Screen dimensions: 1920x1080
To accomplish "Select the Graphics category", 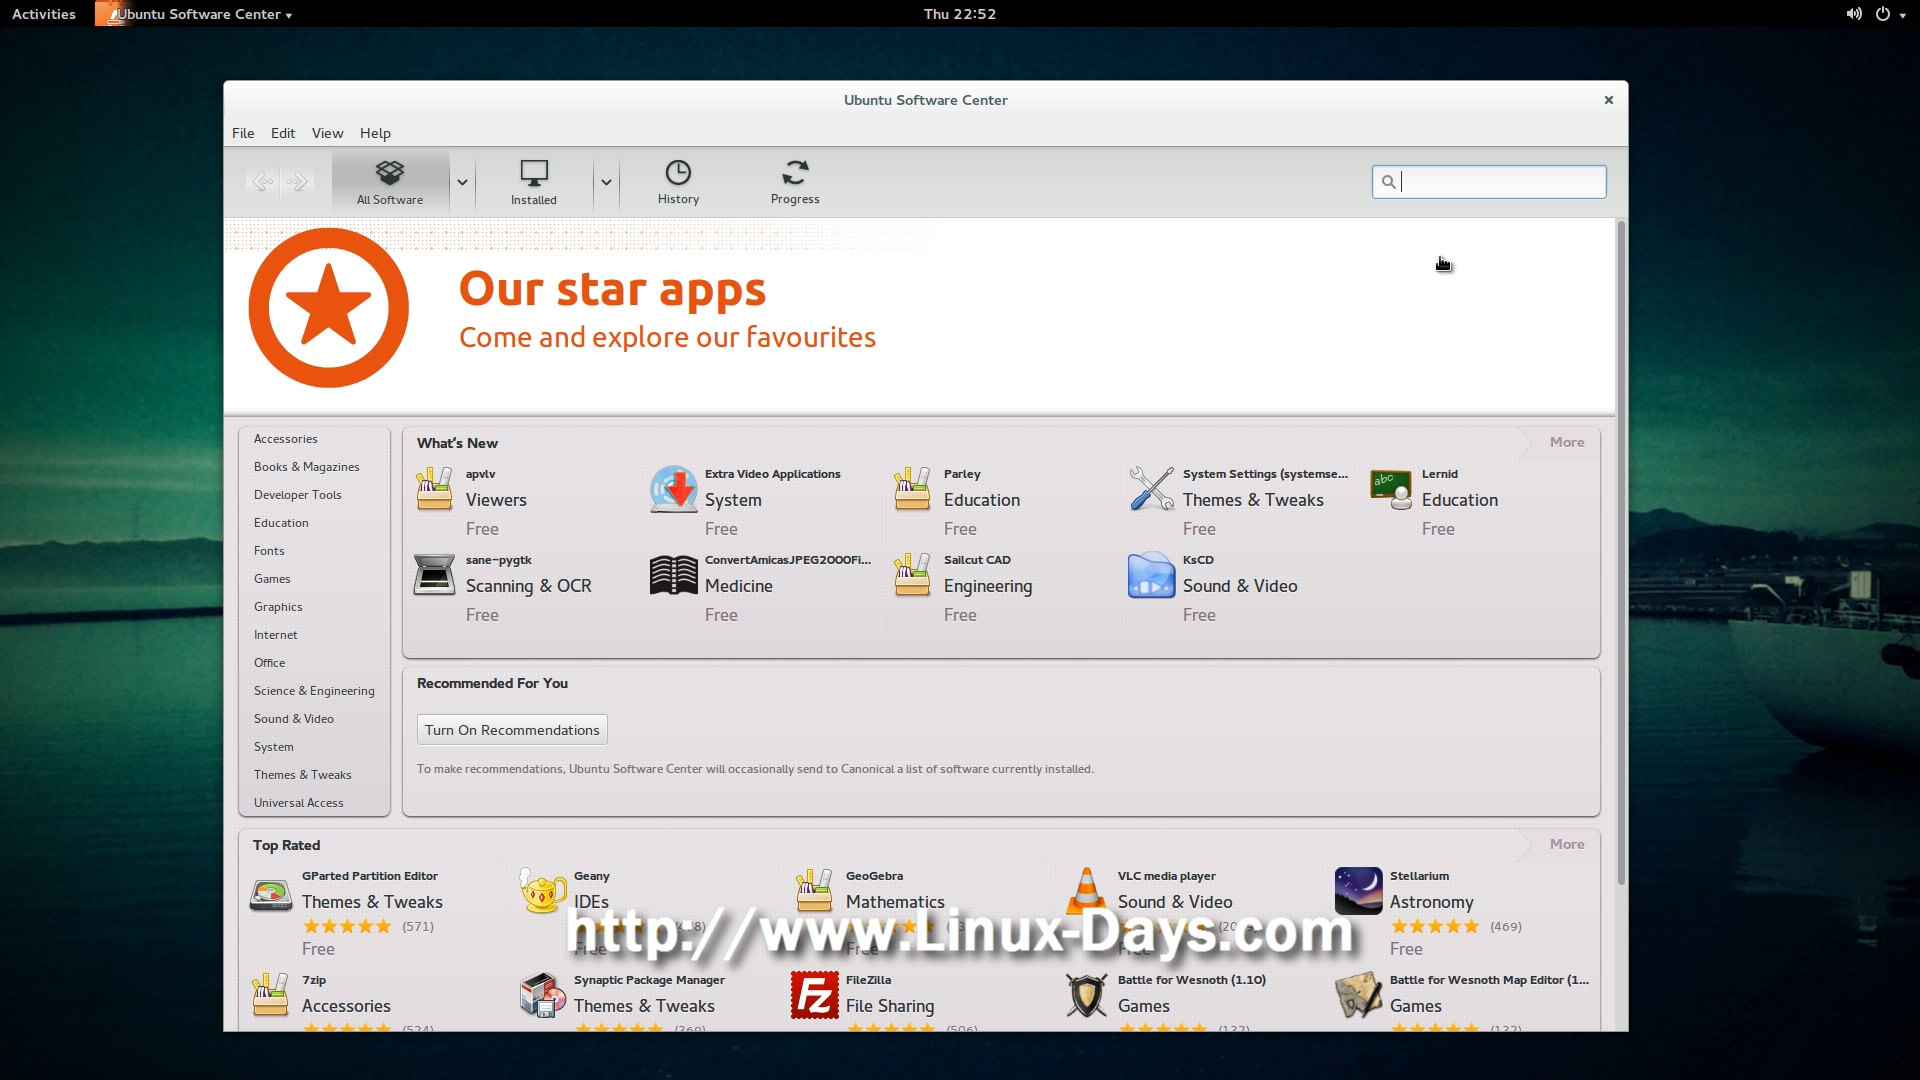I will point(278,607).
